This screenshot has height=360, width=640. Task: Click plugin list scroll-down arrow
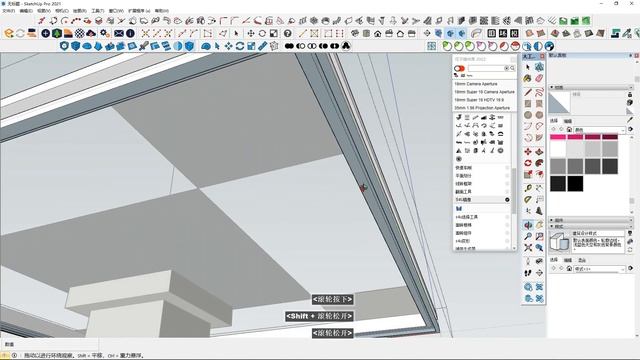514,248
